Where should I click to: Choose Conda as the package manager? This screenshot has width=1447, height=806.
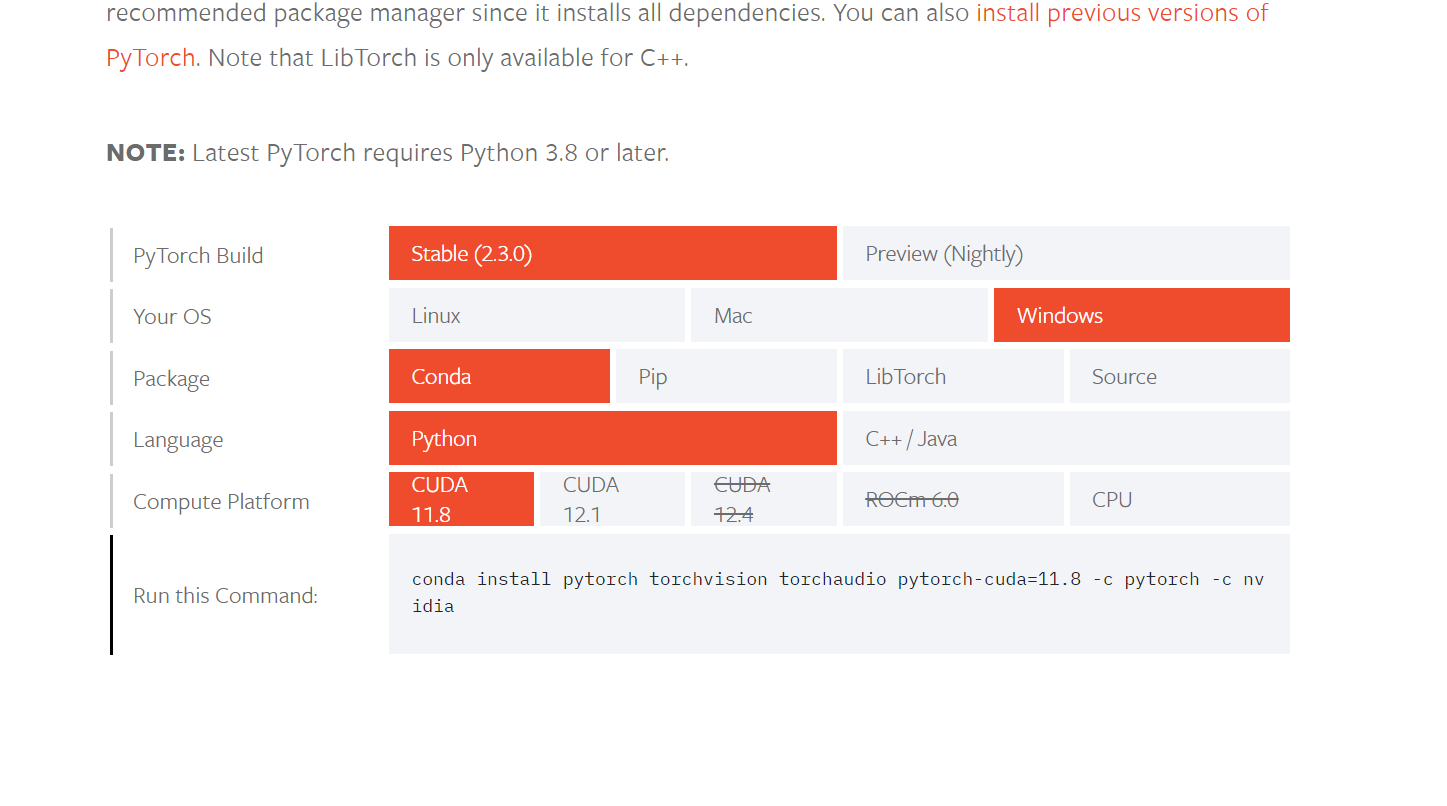(499, 376)
